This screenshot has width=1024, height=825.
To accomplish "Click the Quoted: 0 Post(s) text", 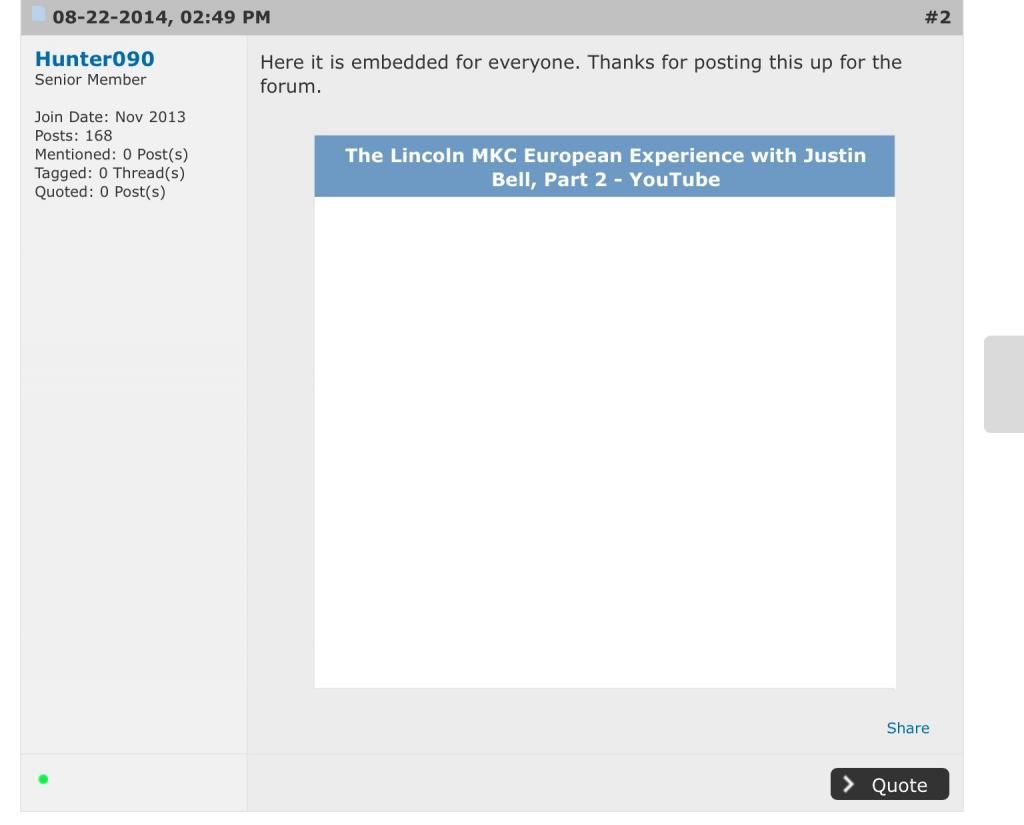I will coord(100,192).
